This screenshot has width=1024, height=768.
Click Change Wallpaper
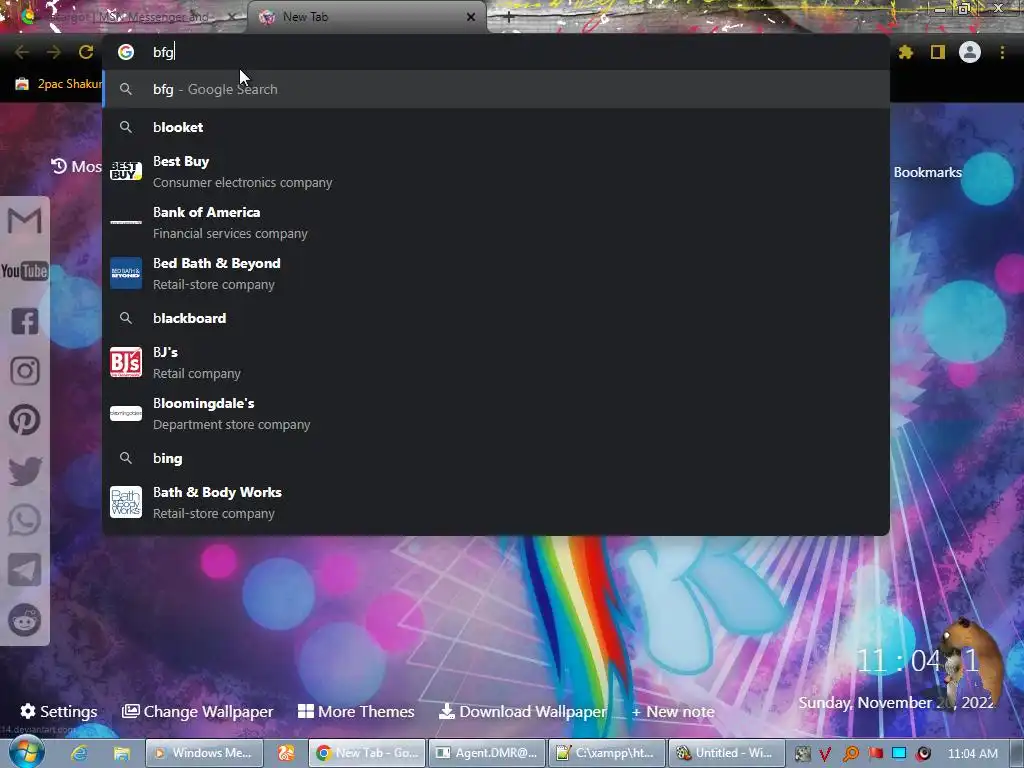(x=198, y=711)
